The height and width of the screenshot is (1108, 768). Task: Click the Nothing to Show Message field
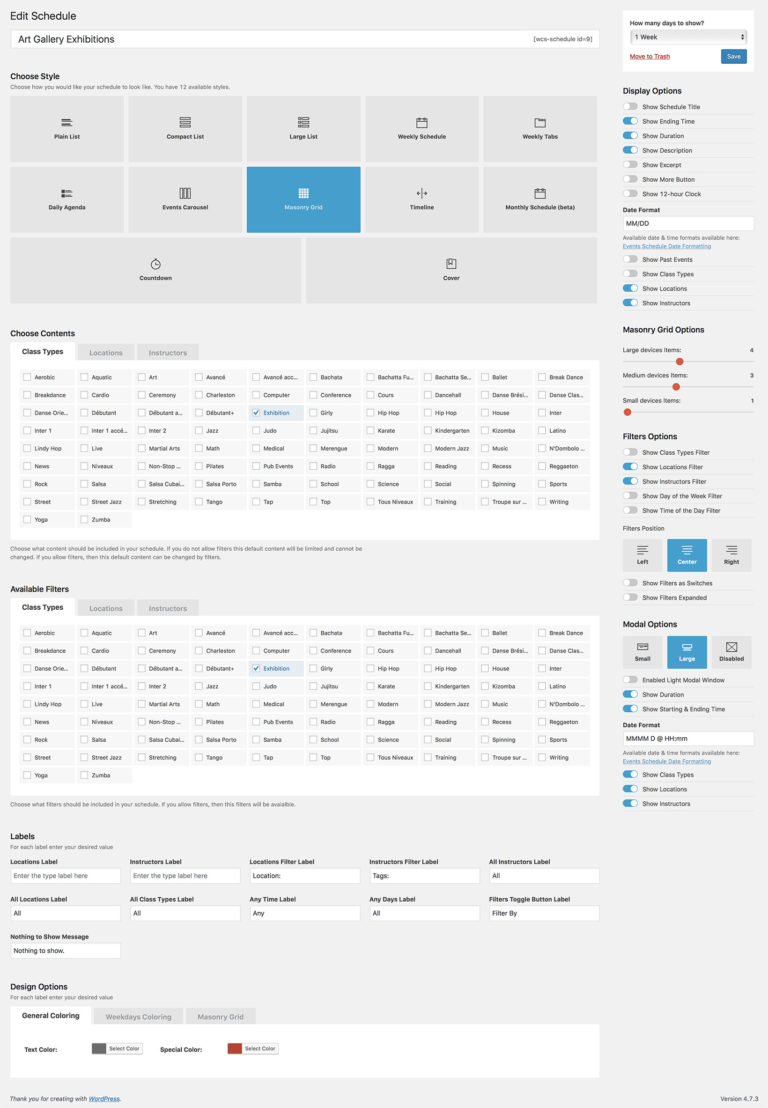click(x=65, y=951)
